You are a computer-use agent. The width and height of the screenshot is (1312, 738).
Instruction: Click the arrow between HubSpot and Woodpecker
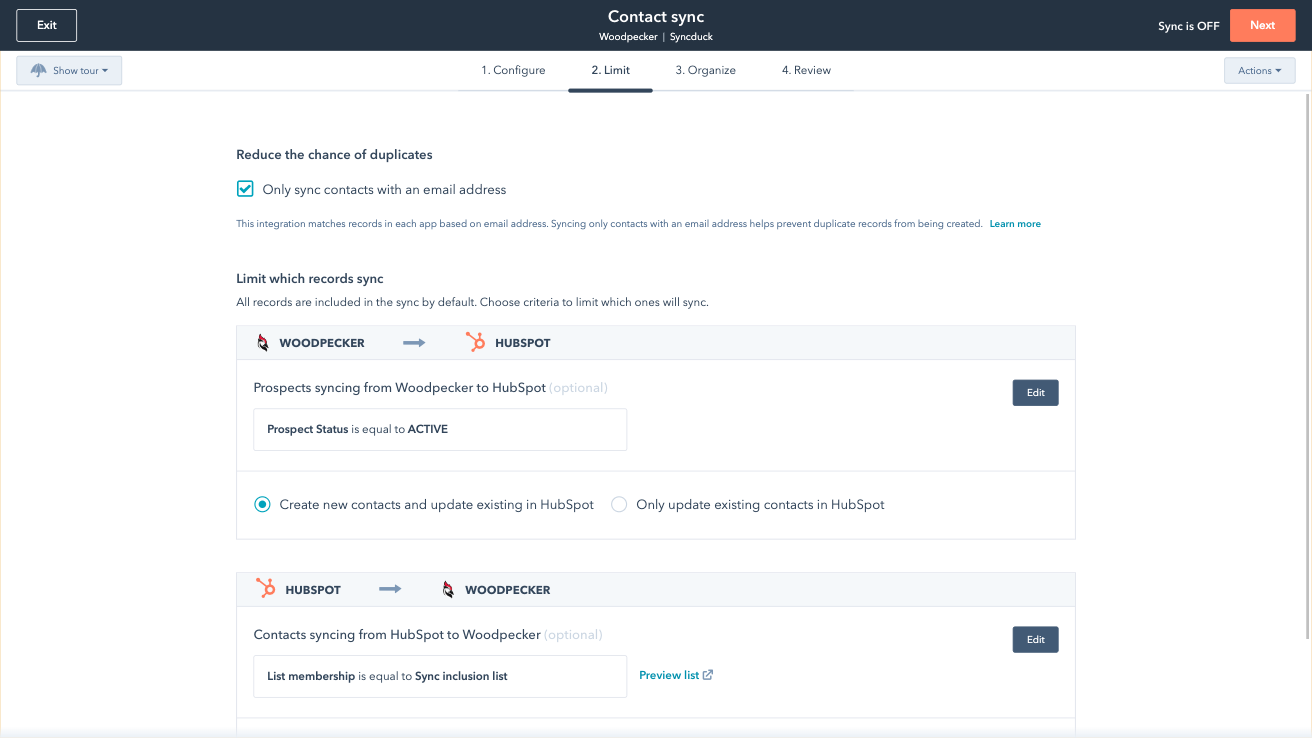click(x=390, y=589)
